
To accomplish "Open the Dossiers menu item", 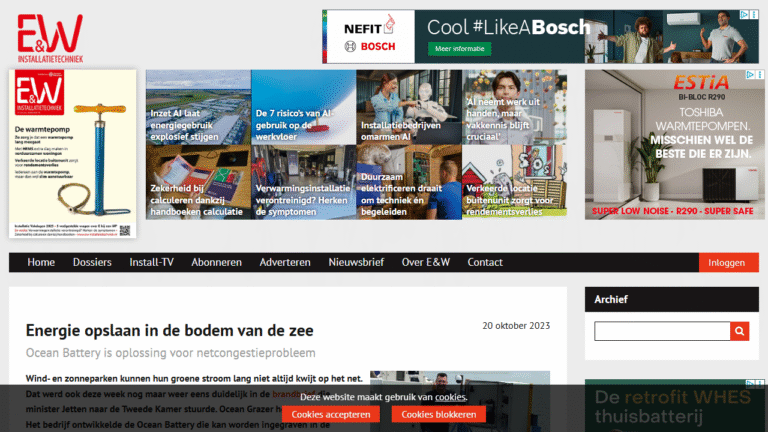I will [92, 262].
